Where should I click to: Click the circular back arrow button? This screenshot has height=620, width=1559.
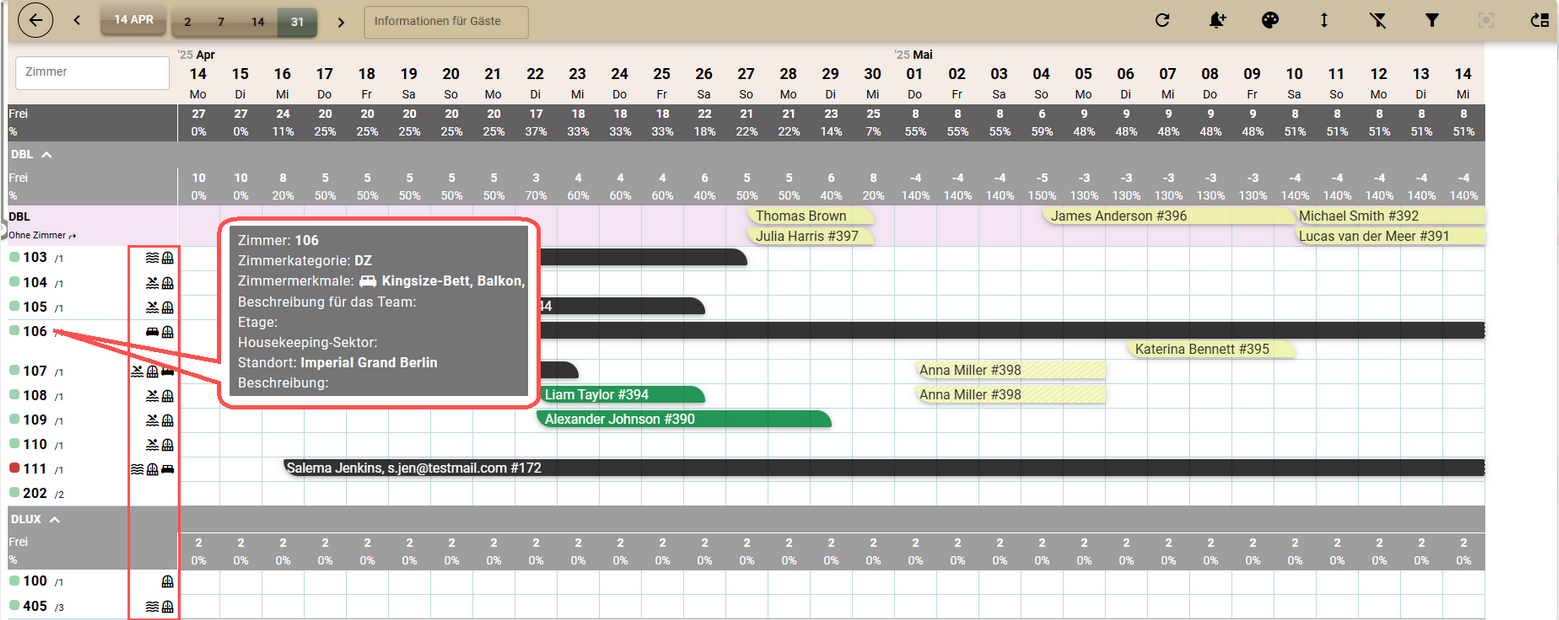36,21
